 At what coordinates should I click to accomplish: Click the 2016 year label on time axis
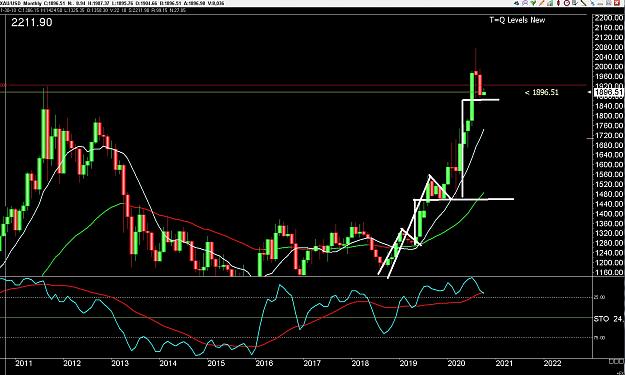(264, 363)
